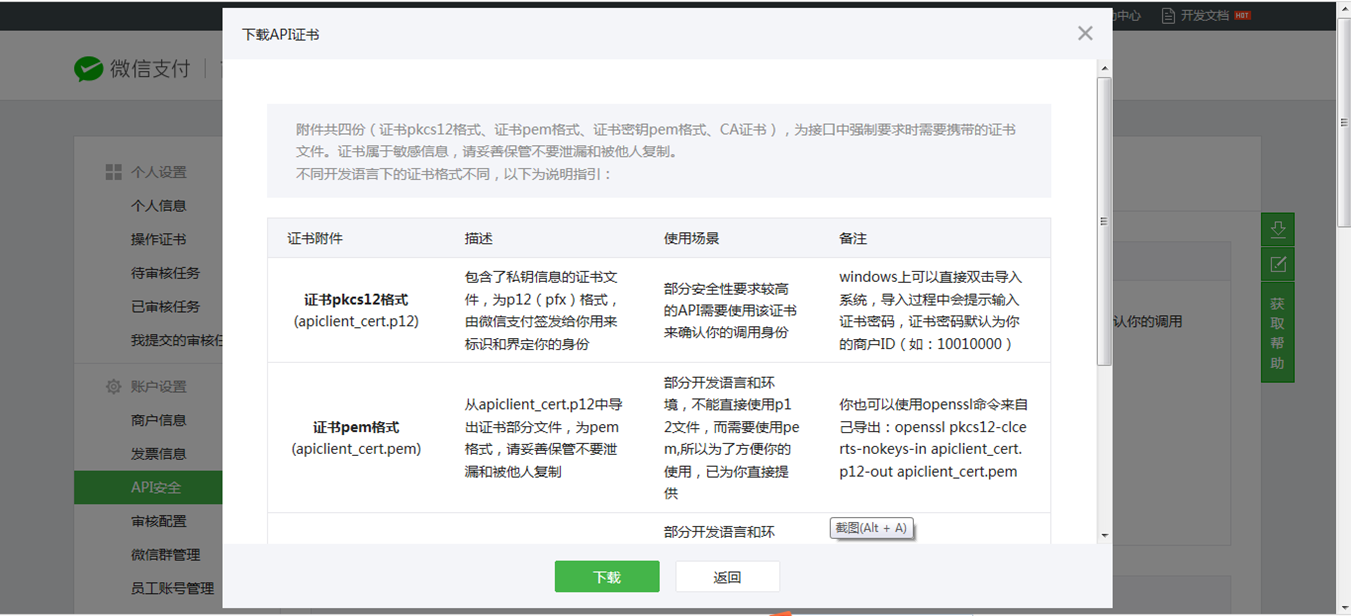Click the note starting windows上可以直接双击导入
The width and height of the screenshot is (1351, 616).
click(931, 310)
